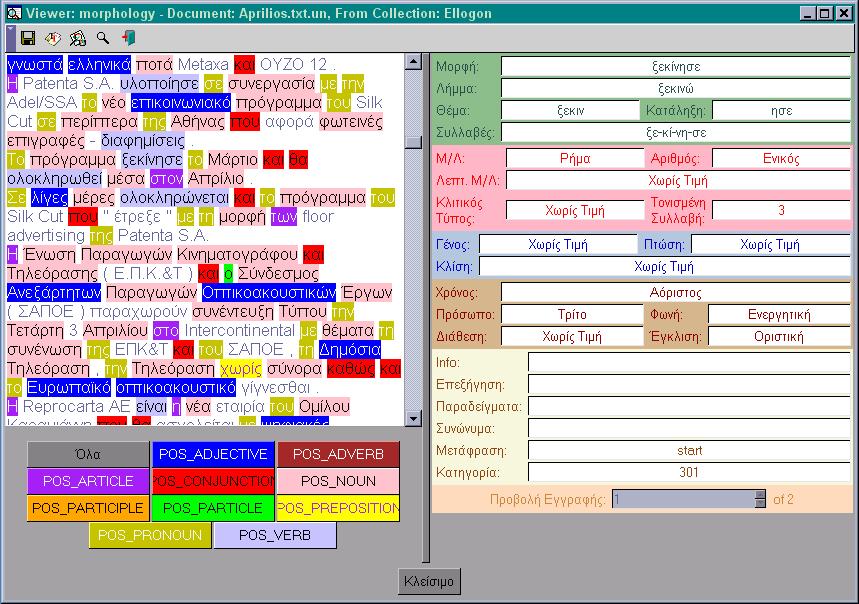Click the Κατάληξη field showing ησε
859x604 pixels.
tap(781, 111)
